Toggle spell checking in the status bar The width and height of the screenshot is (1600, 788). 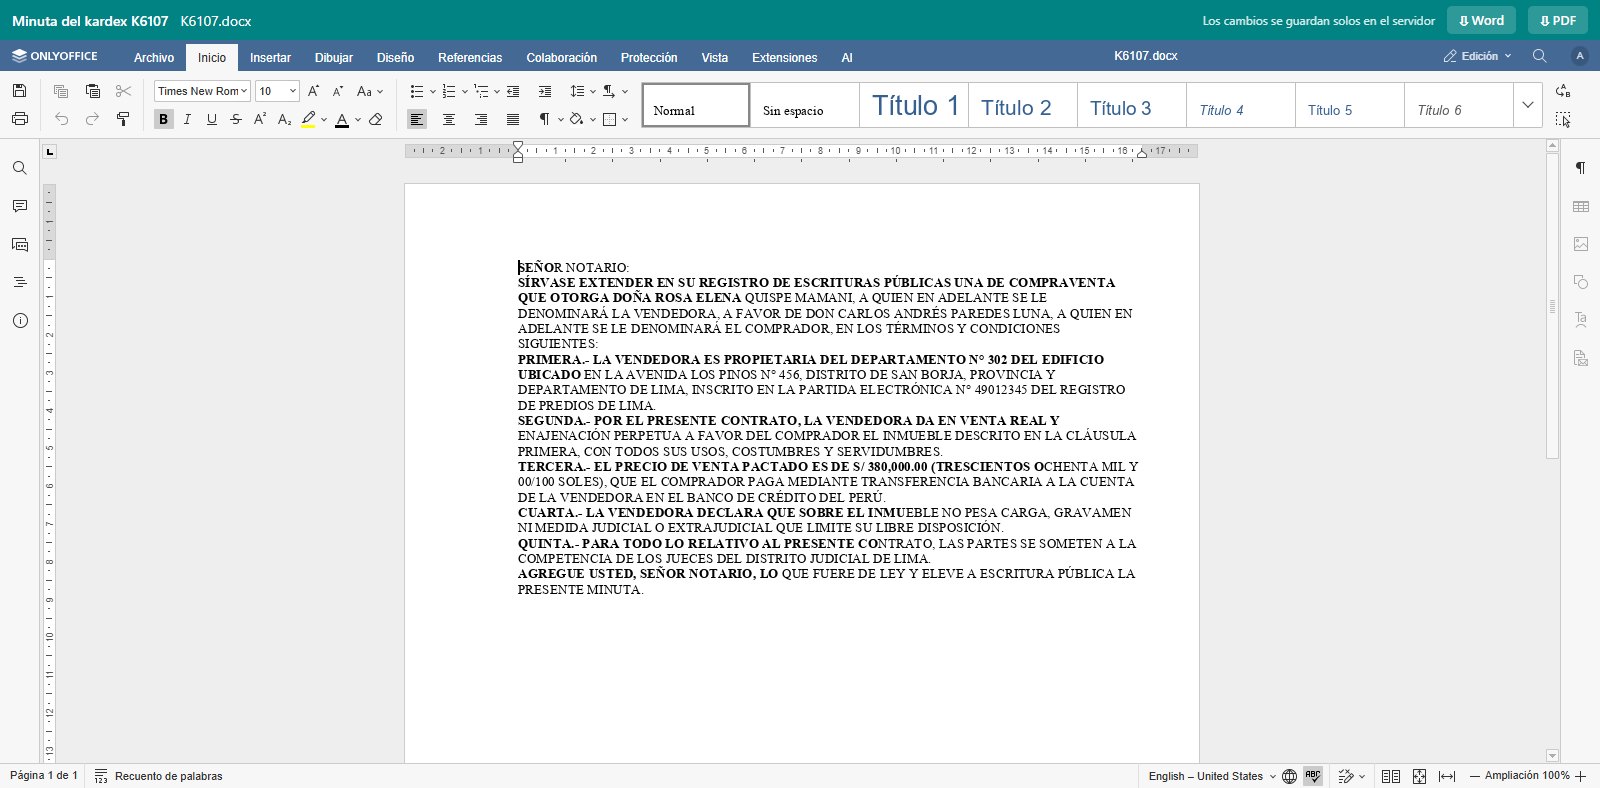(x=1313, y=776)
